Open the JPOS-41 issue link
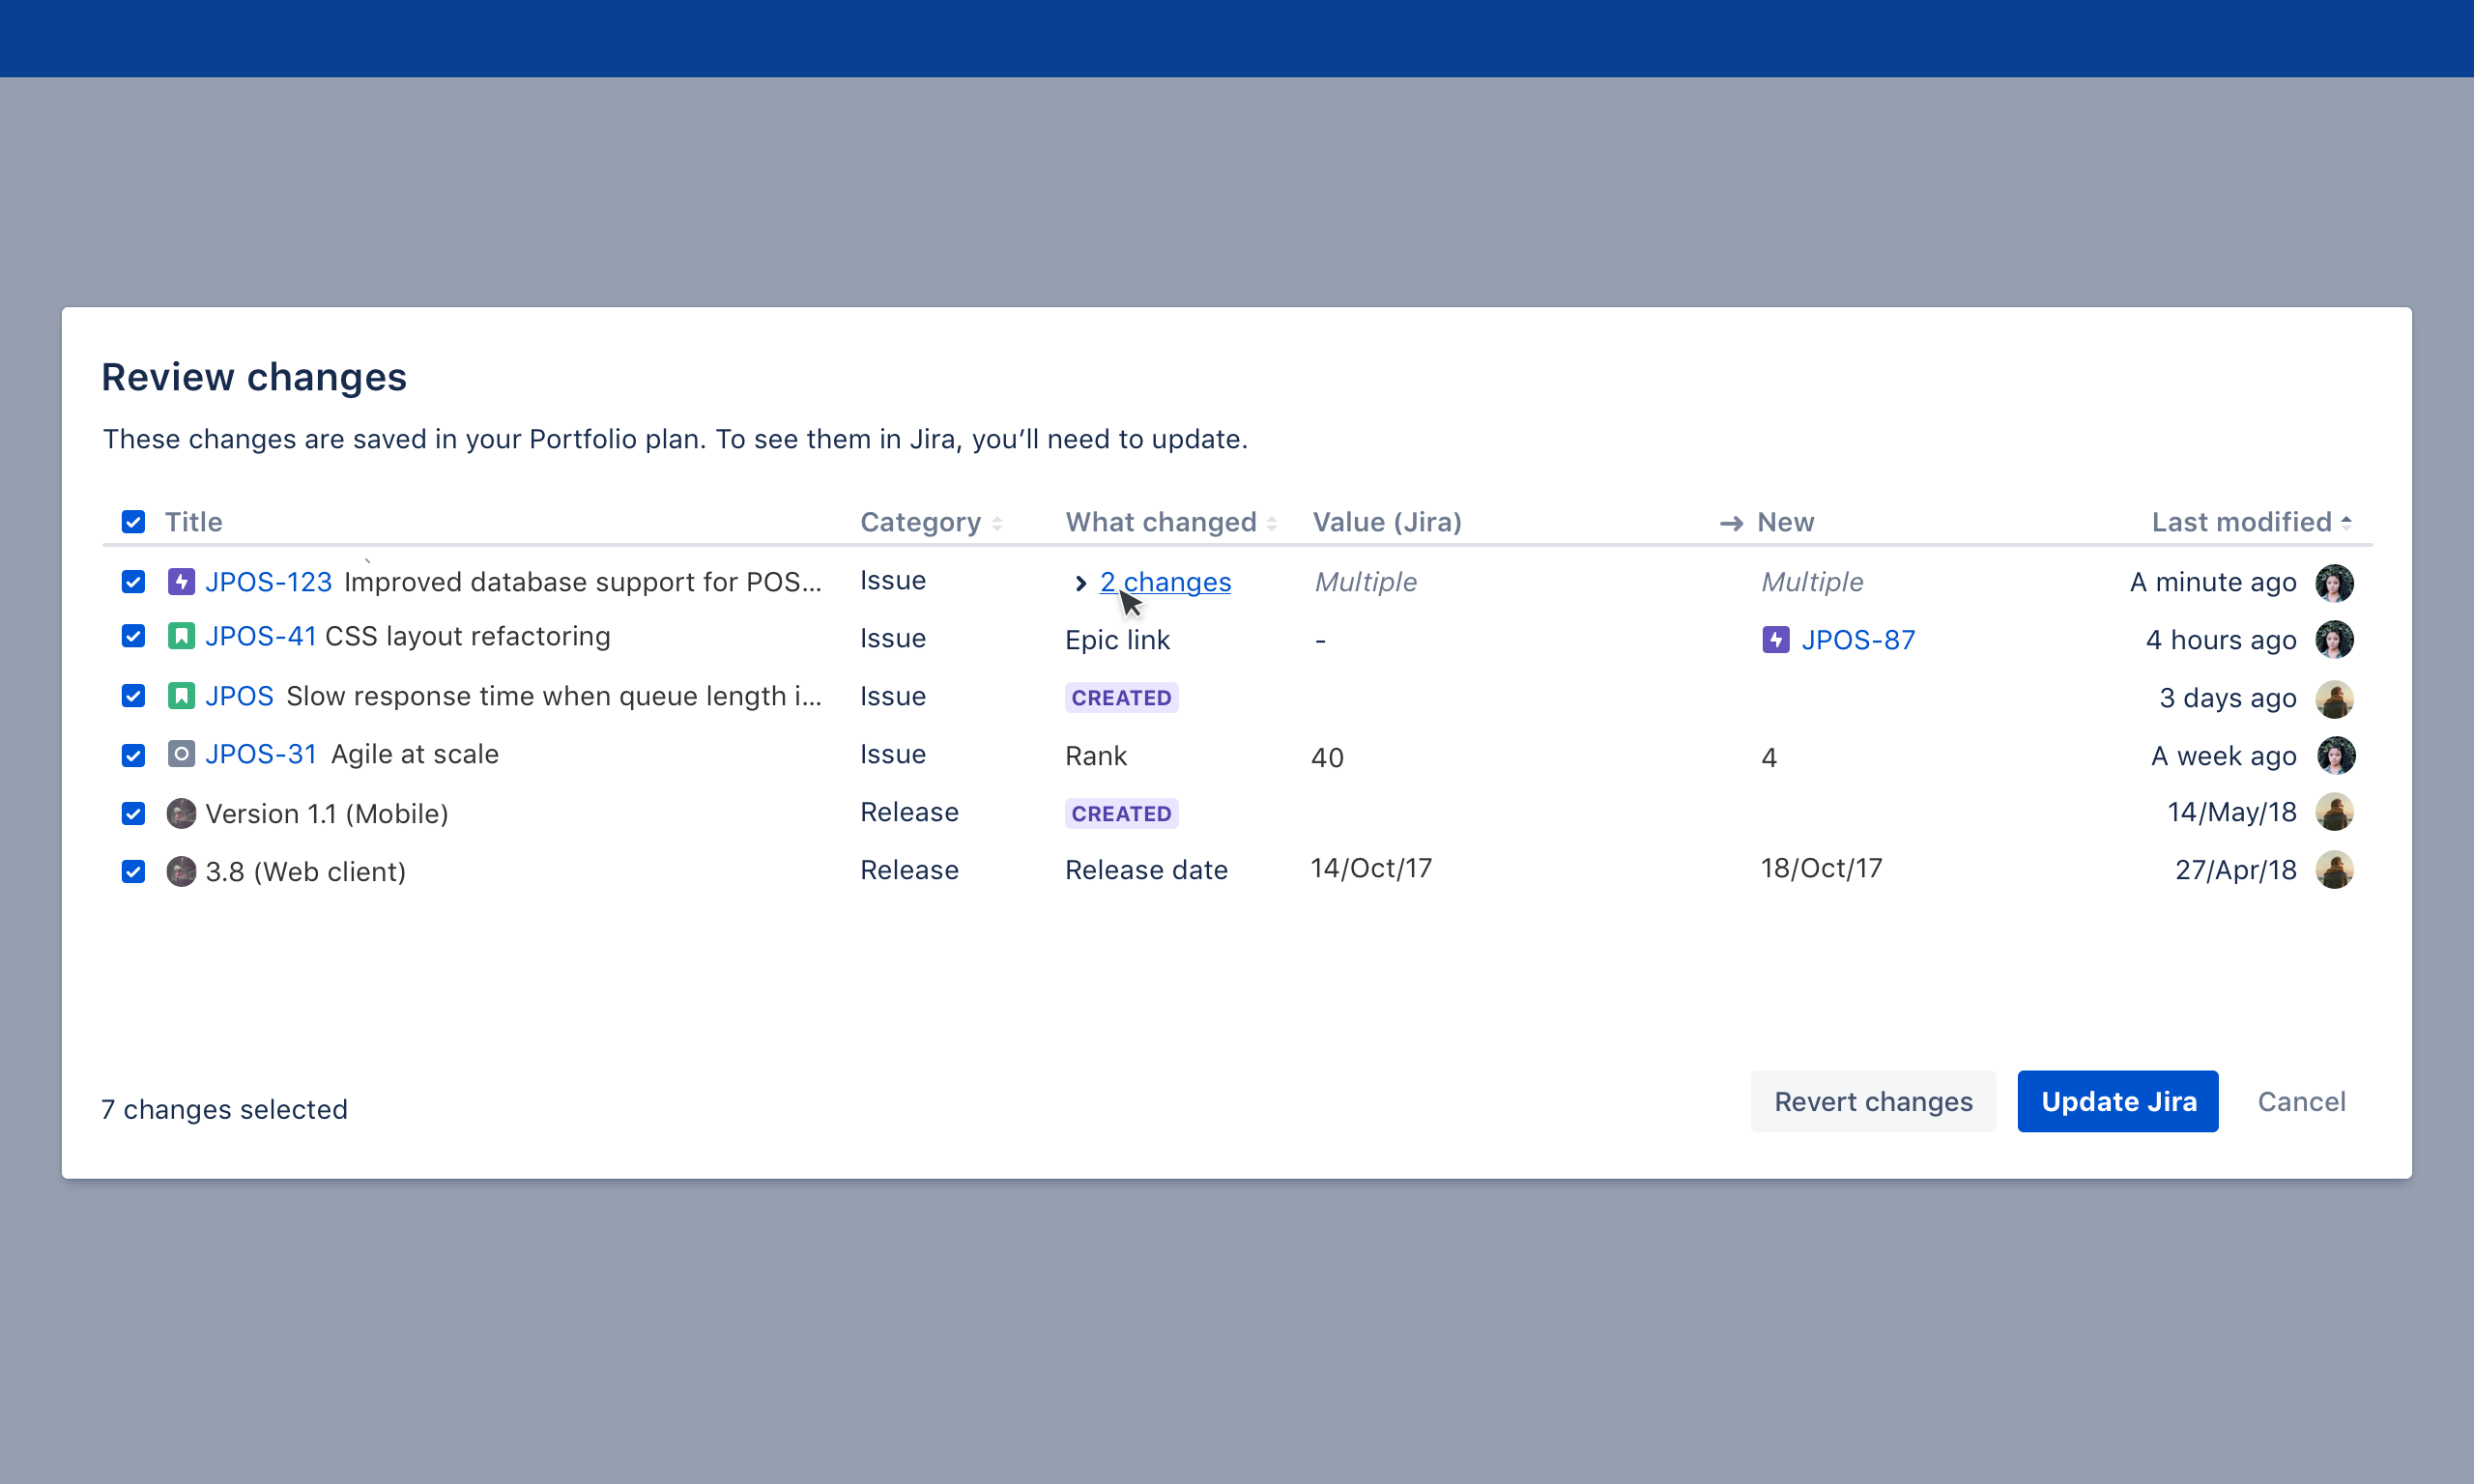The image size is (2474, 1484). pos(260,636)
